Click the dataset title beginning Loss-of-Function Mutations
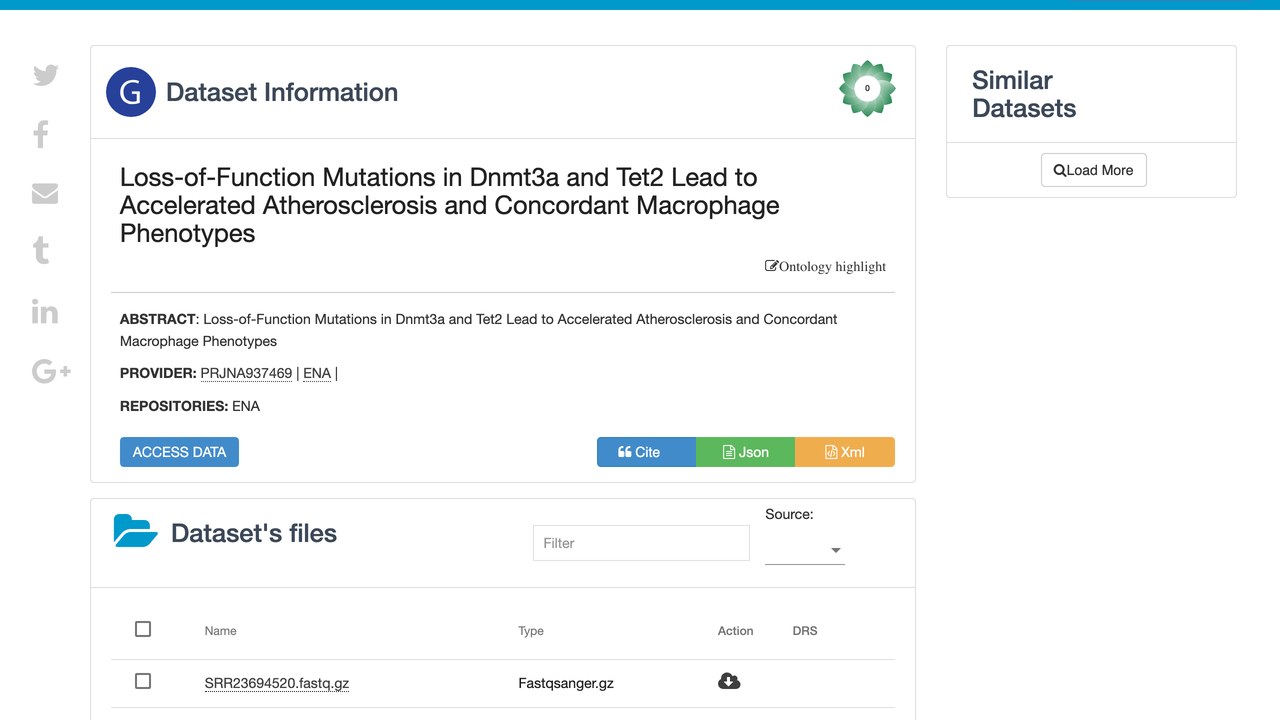This screenshot has height=720, width=1280. [x=450, y=205]
